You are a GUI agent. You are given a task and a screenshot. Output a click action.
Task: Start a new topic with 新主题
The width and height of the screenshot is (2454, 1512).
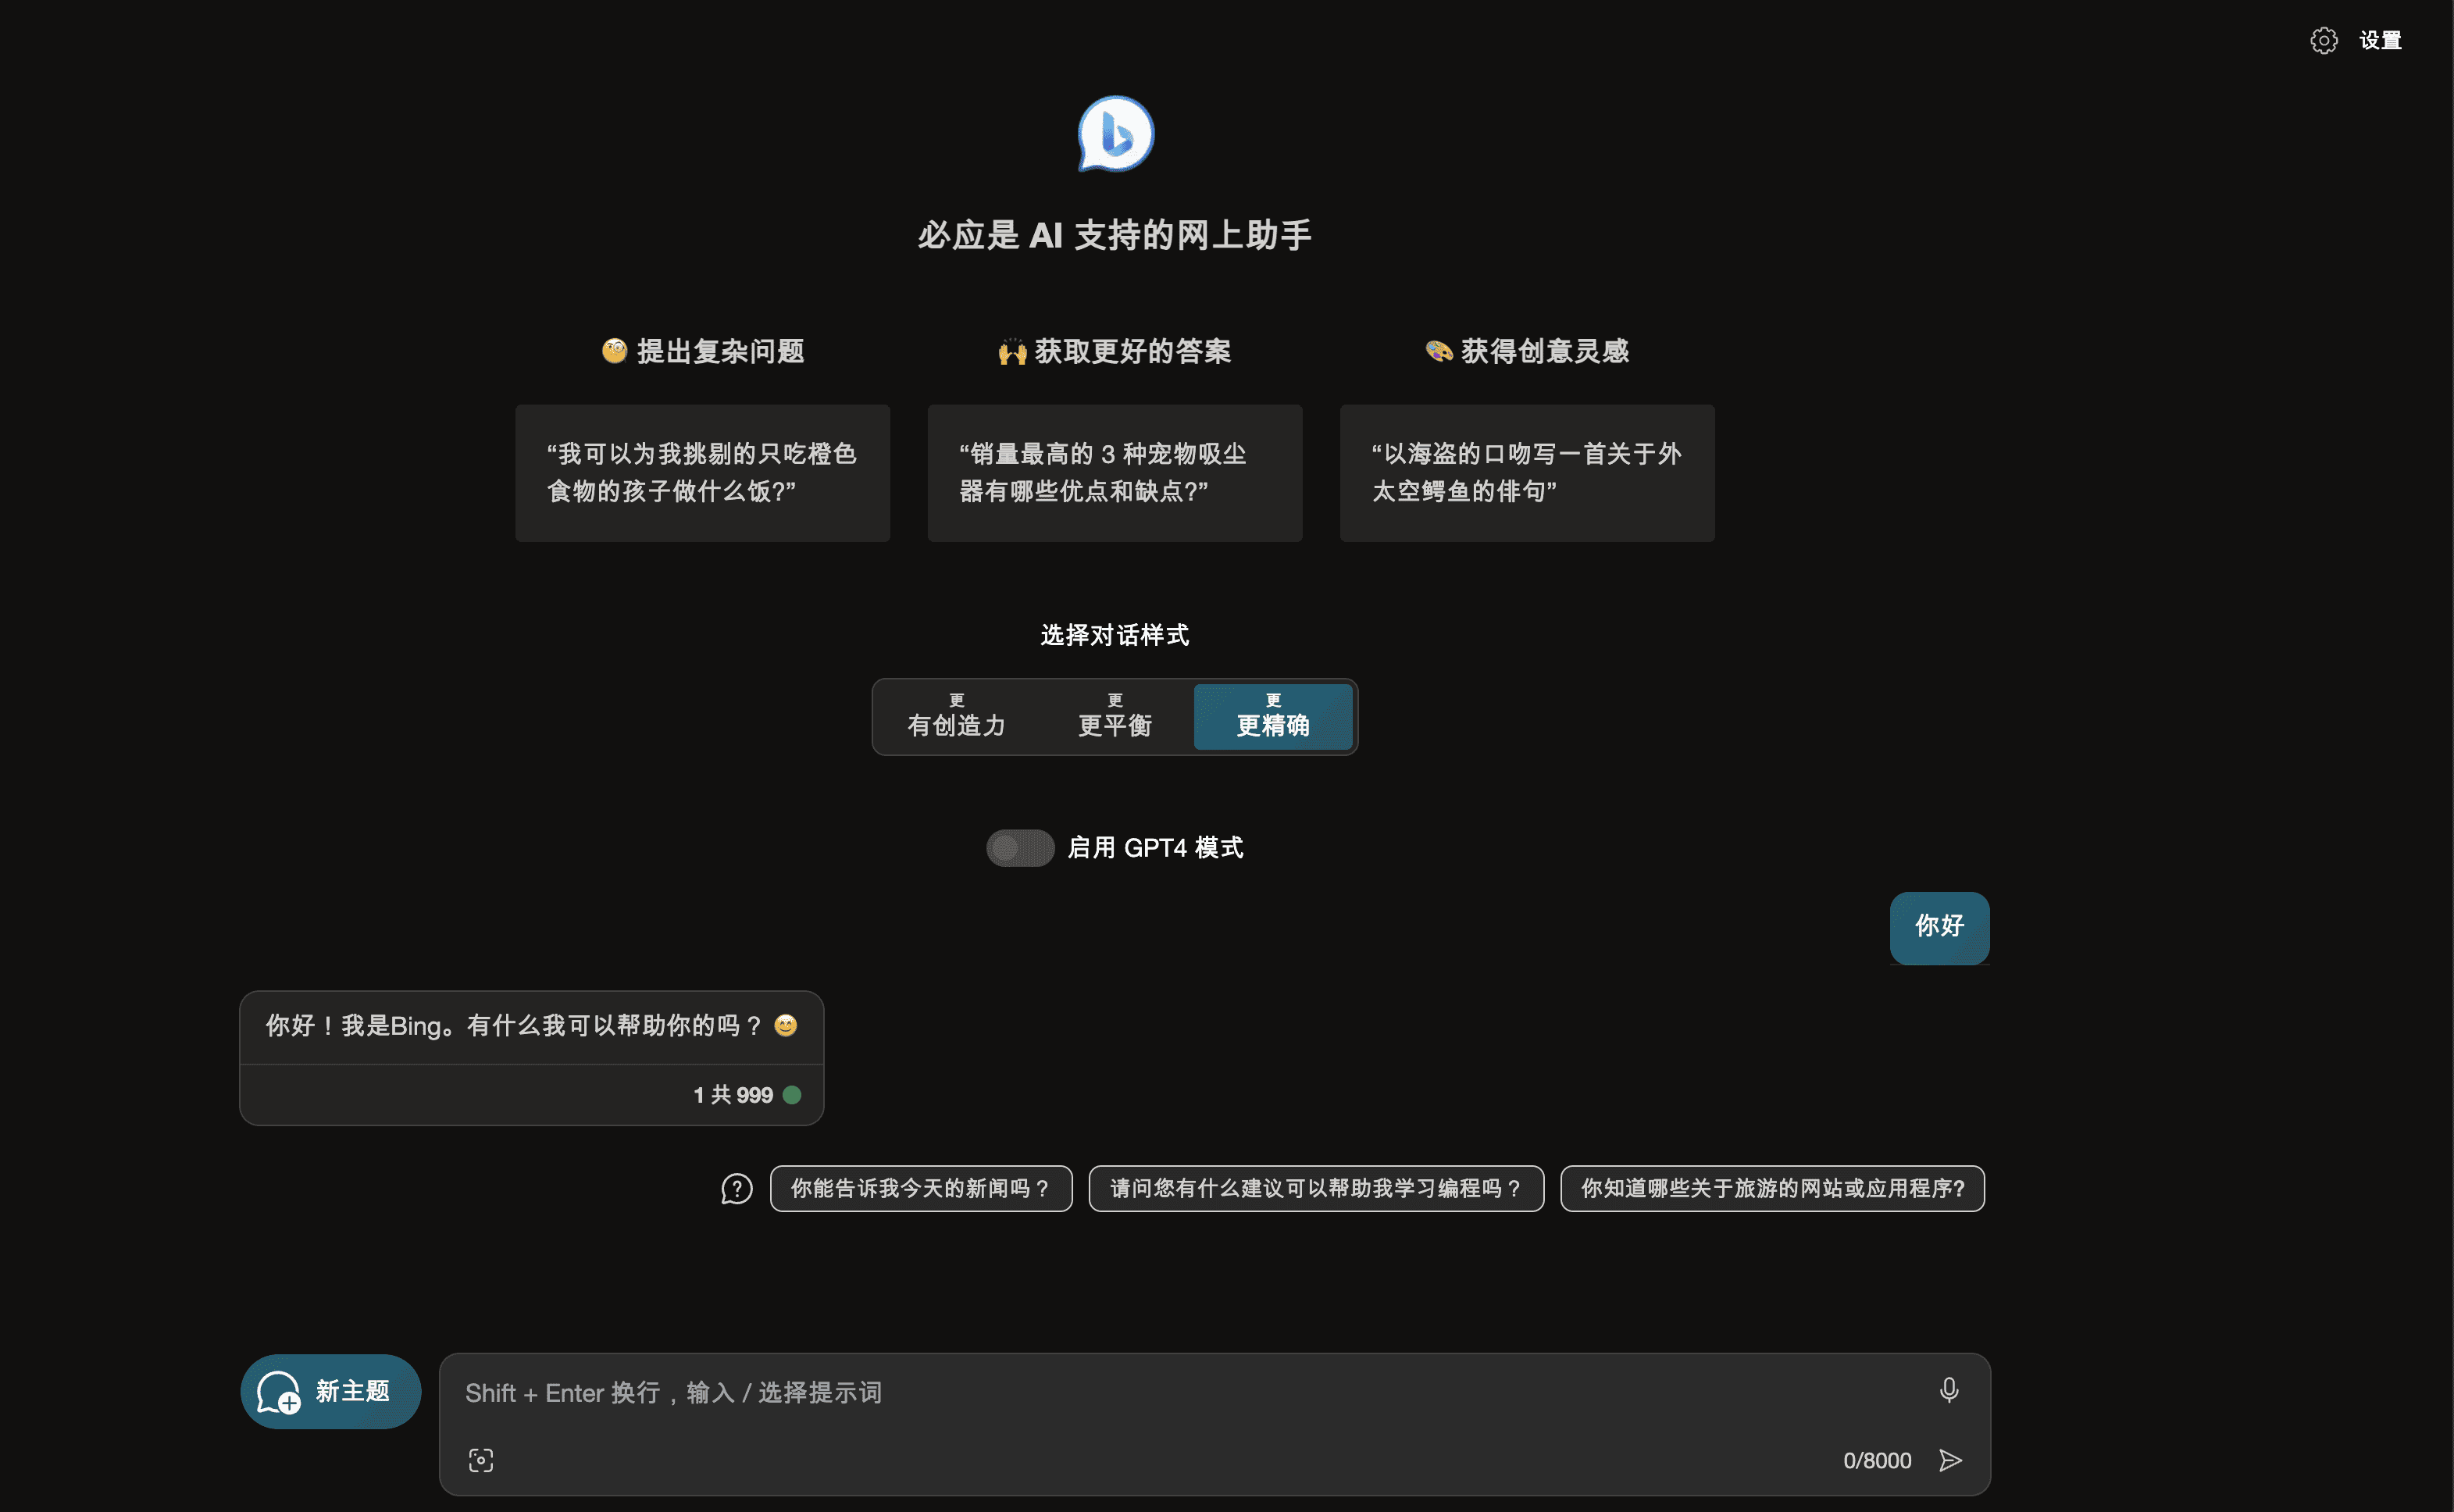(330, 1391)
